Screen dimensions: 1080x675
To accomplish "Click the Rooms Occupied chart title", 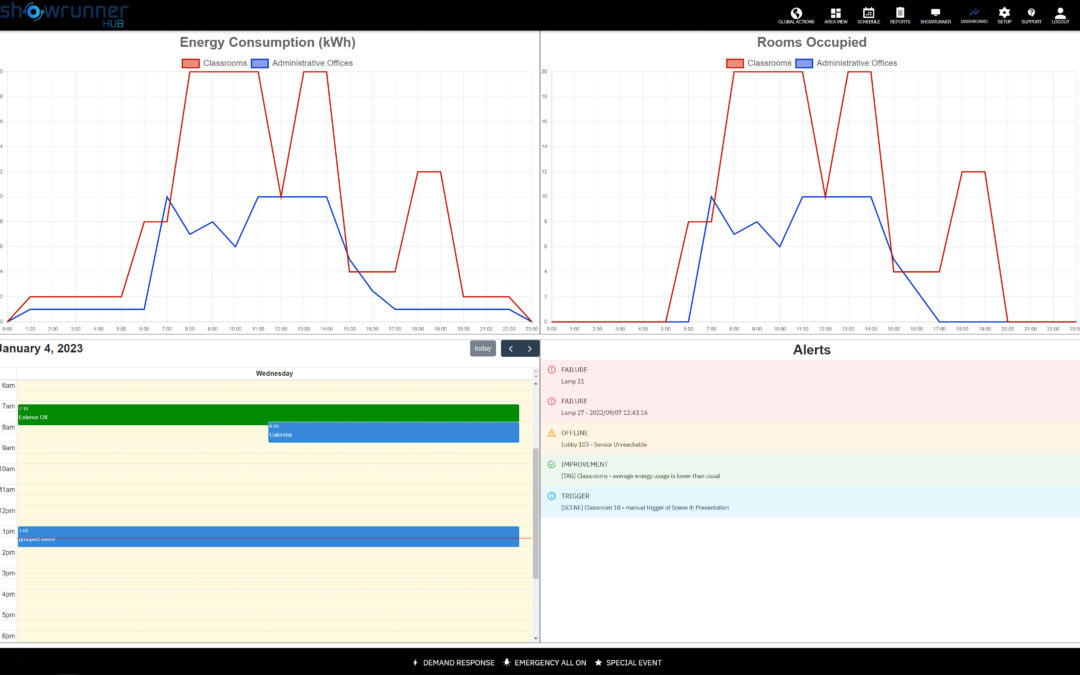I will (811, 43).
